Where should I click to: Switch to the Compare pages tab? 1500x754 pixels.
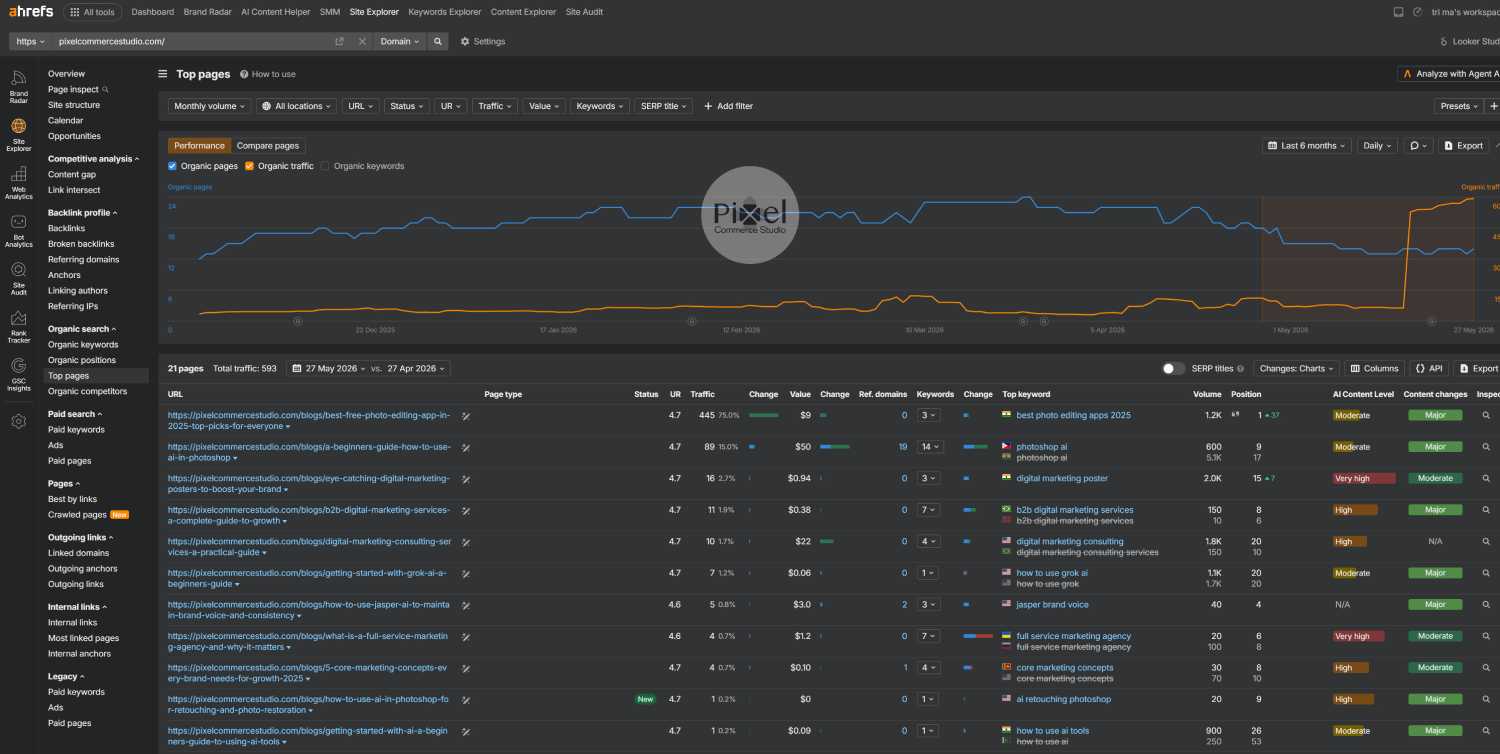[268, 146]
